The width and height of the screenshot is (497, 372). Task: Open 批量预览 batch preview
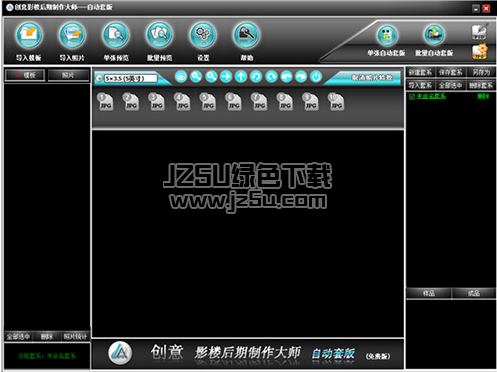pyautogui.click(x=159, y=35)
